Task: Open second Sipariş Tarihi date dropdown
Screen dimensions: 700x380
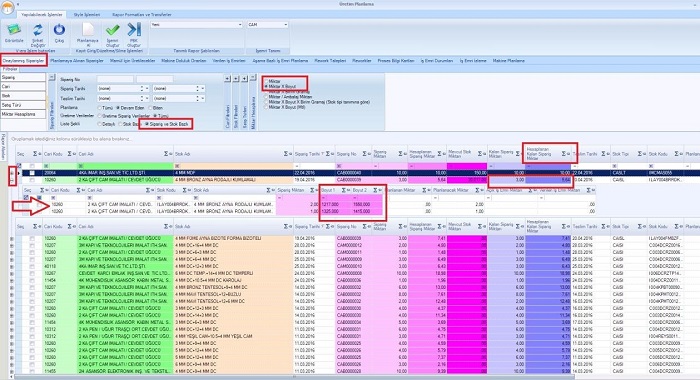Action: (203, 88)
